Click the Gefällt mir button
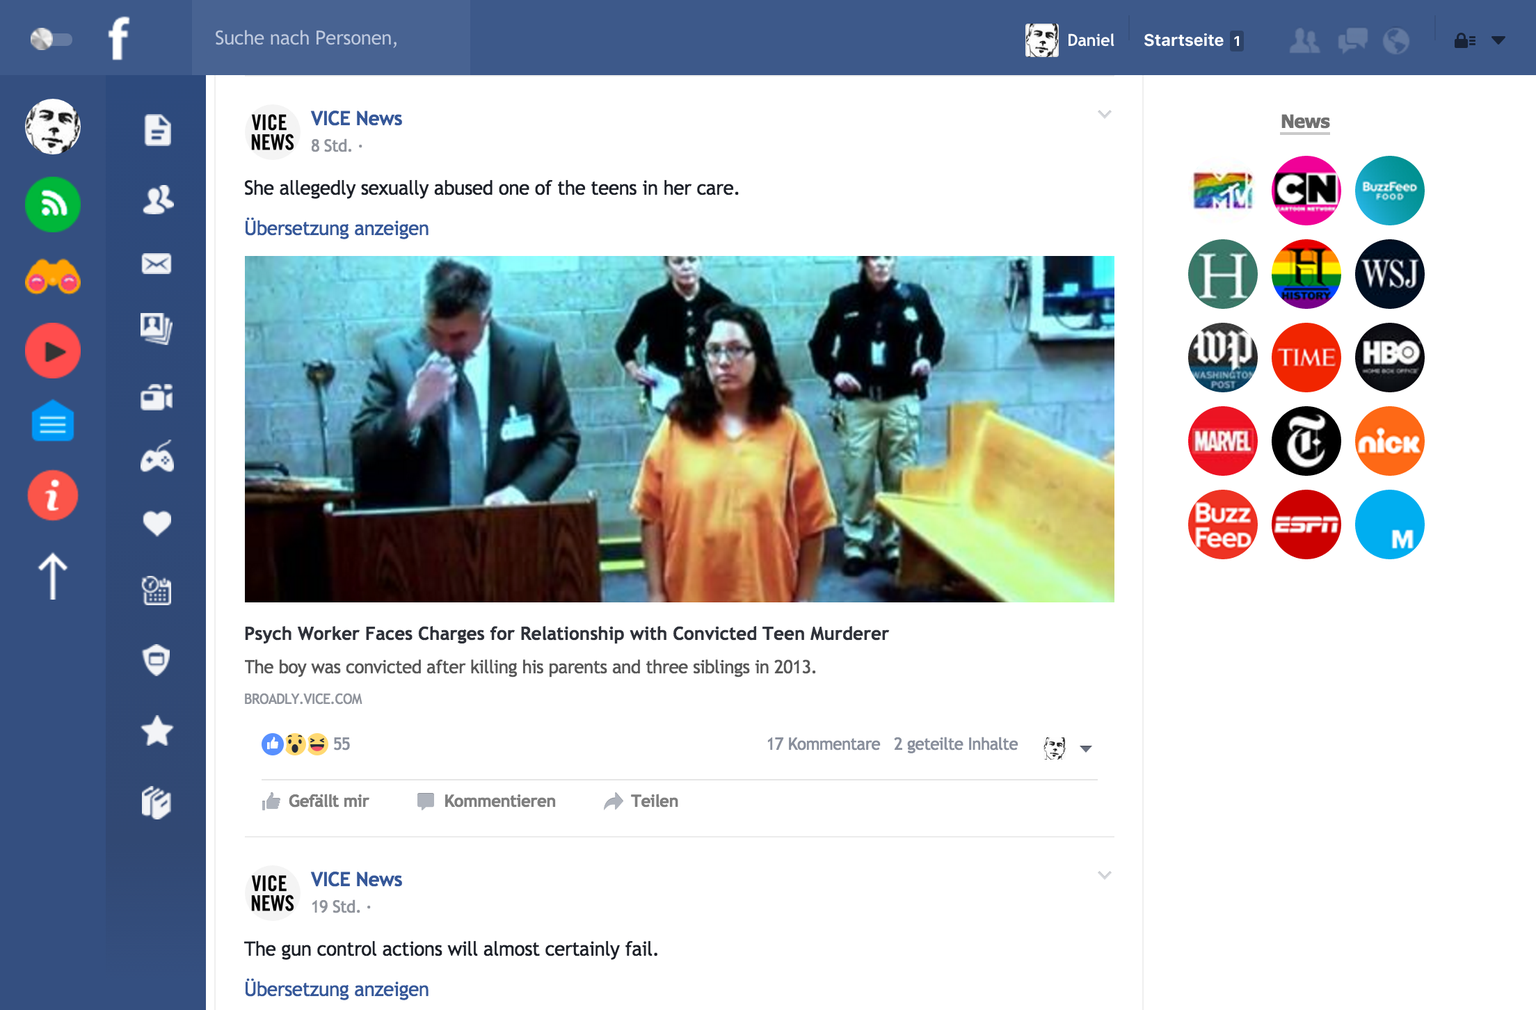Screen dimensions: 1536x1010 (x=316, y=801)
